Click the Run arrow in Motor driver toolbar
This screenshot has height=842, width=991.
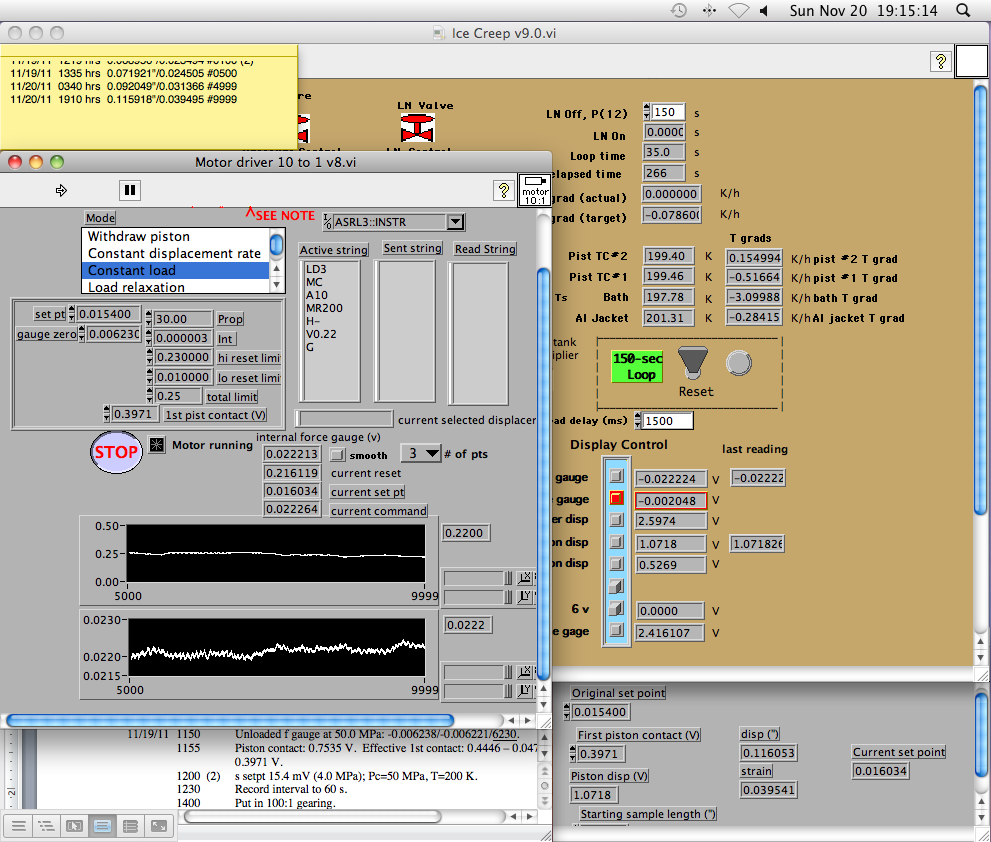[61, 190]
